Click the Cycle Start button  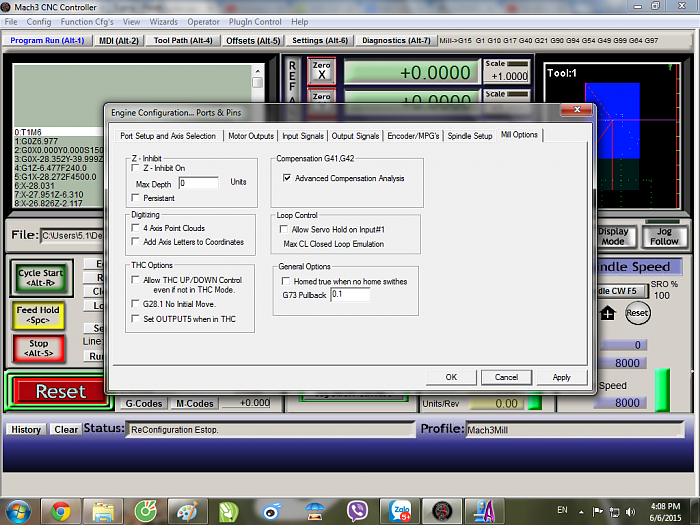(x=41, y=278)
